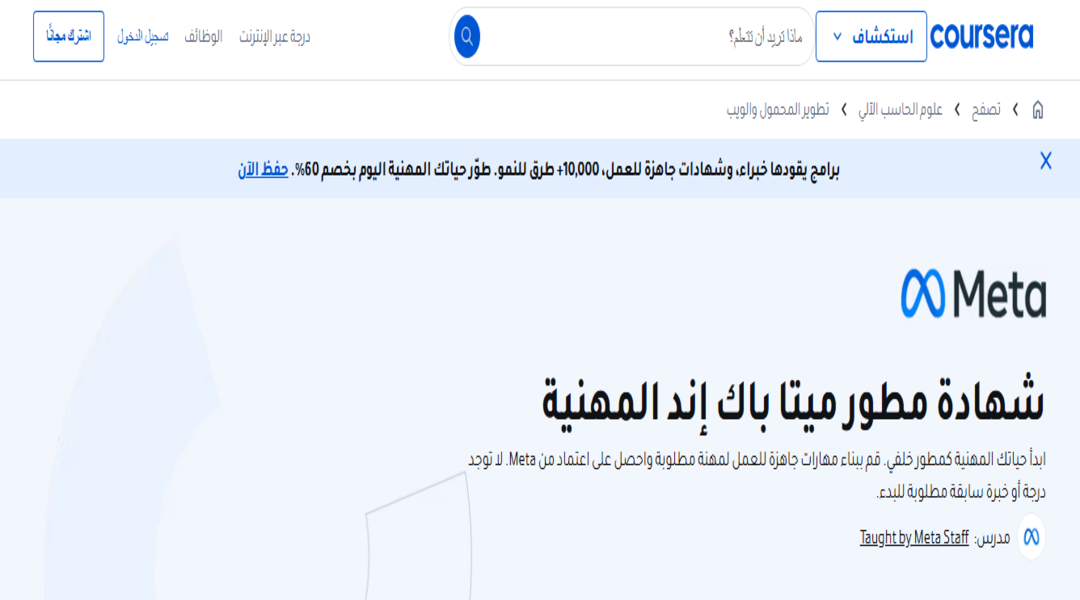Open the الوظائف careers link
This screenshot has height=600, width=1080.
coord(203,37)
